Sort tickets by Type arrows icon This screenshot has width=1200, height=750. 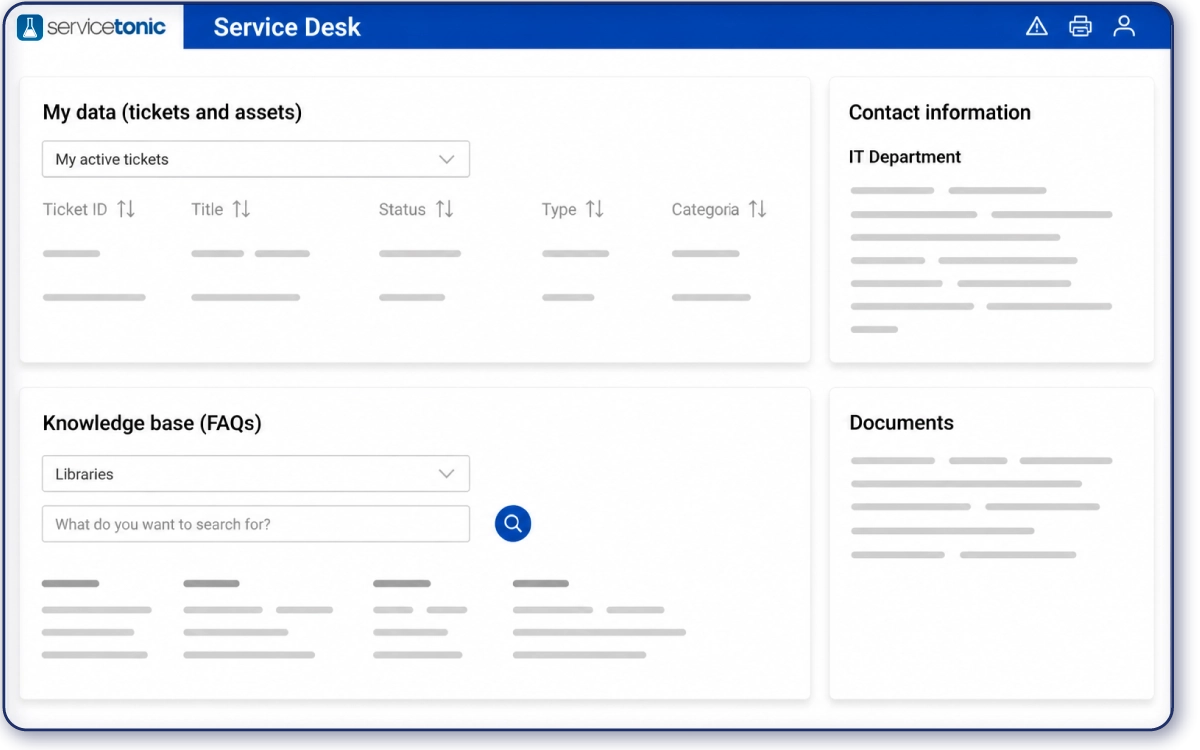coord(595,209)
